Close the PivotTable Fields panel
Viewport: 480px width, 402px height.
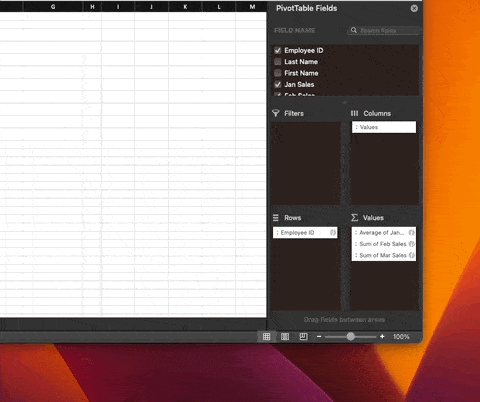(x=414, y=8)
